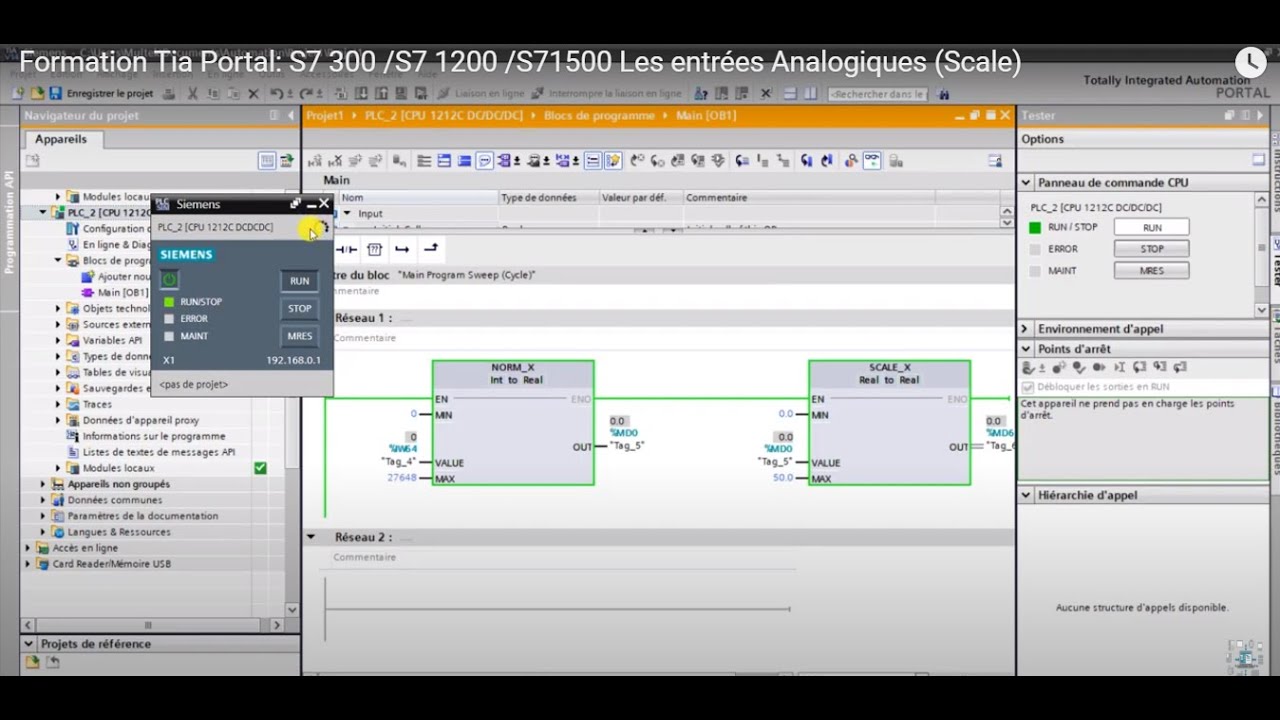Expand Langues & Ressources tree node
Viewport: 1280px width, 720px height.
click(x=43, y=532)
